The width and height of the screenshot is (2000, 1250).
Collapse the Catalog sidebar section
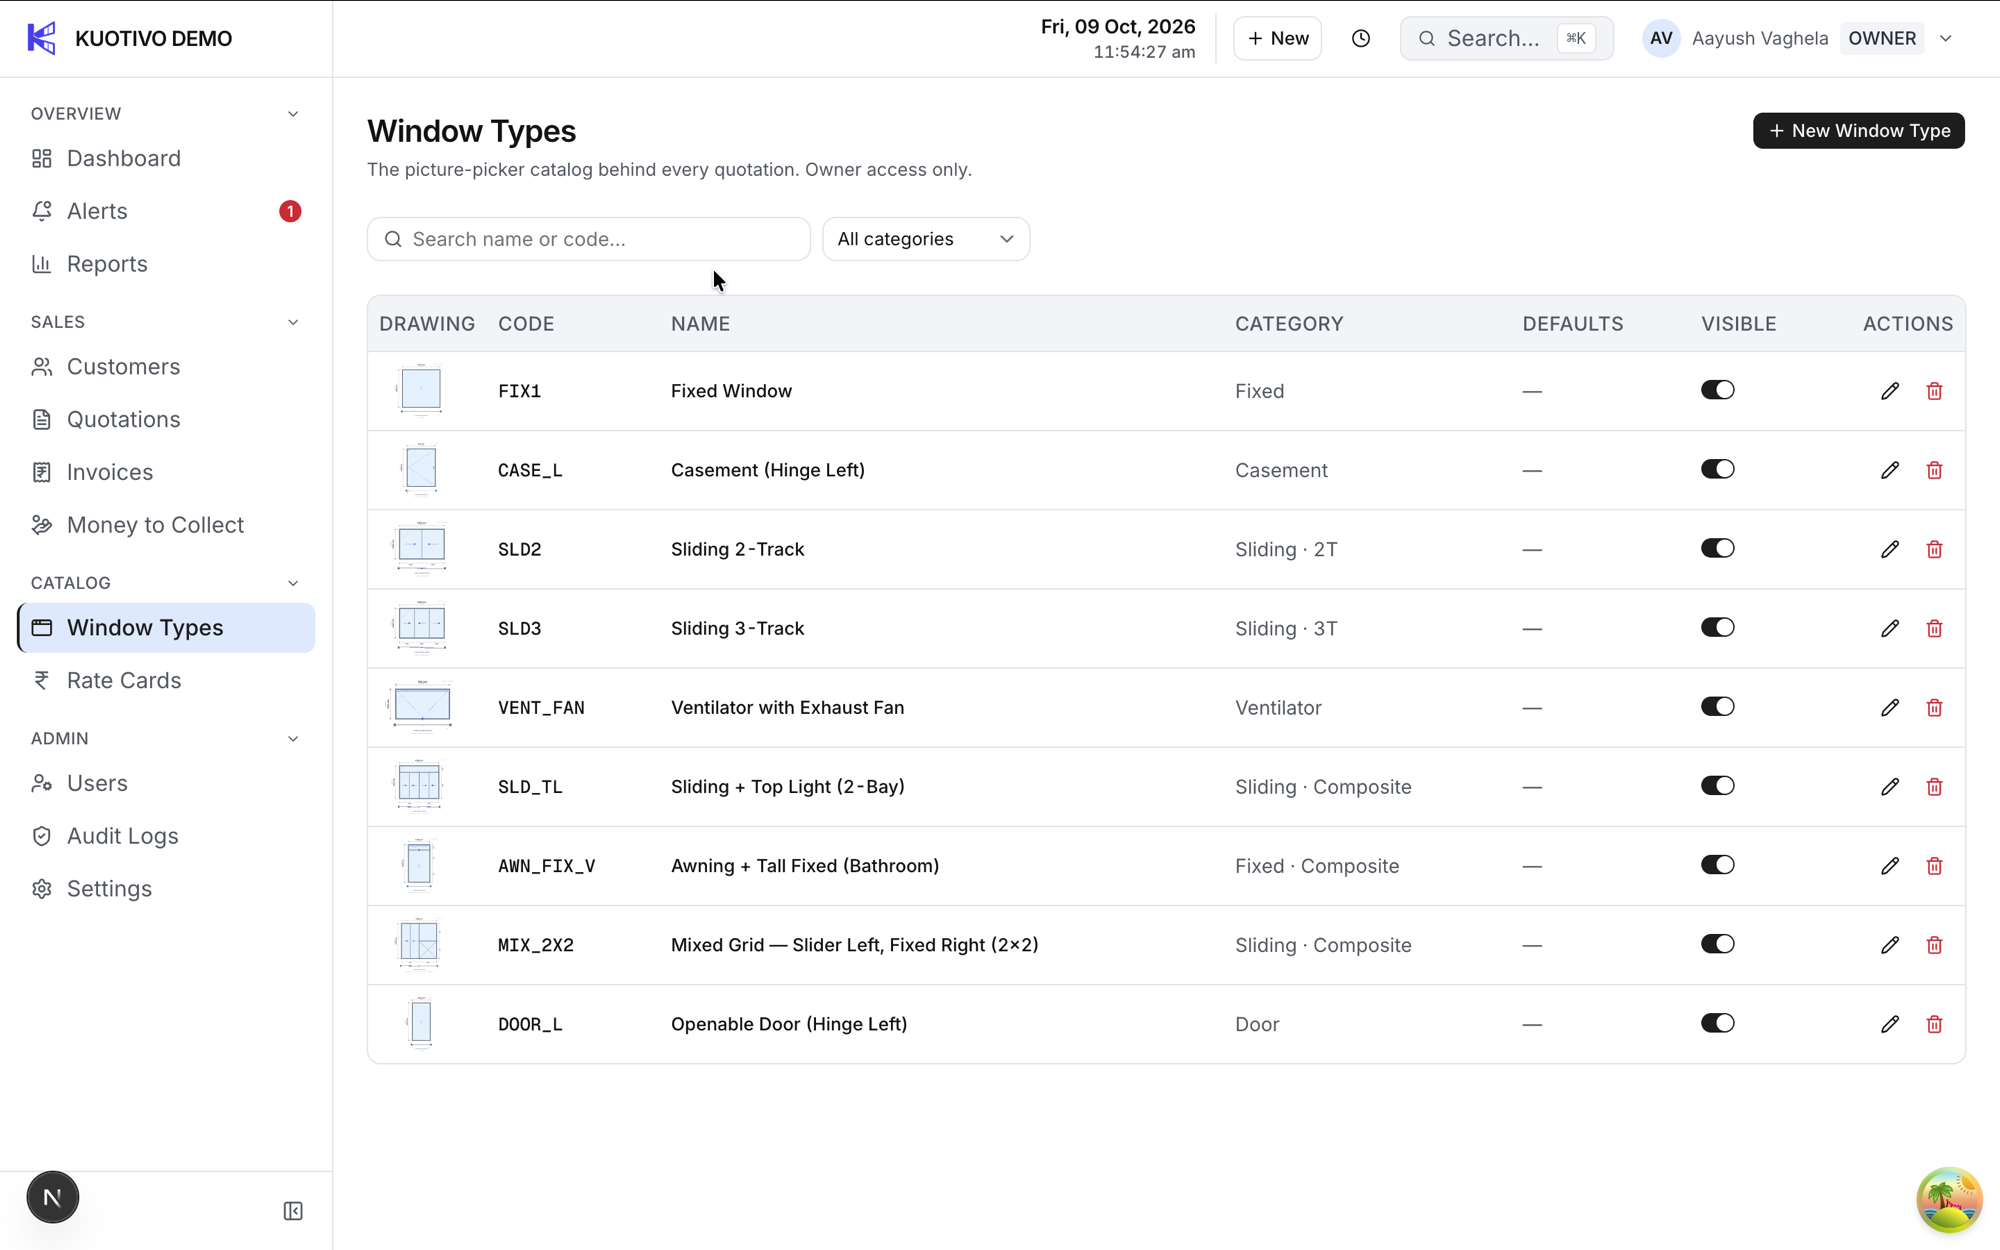[x=293, y=583]
